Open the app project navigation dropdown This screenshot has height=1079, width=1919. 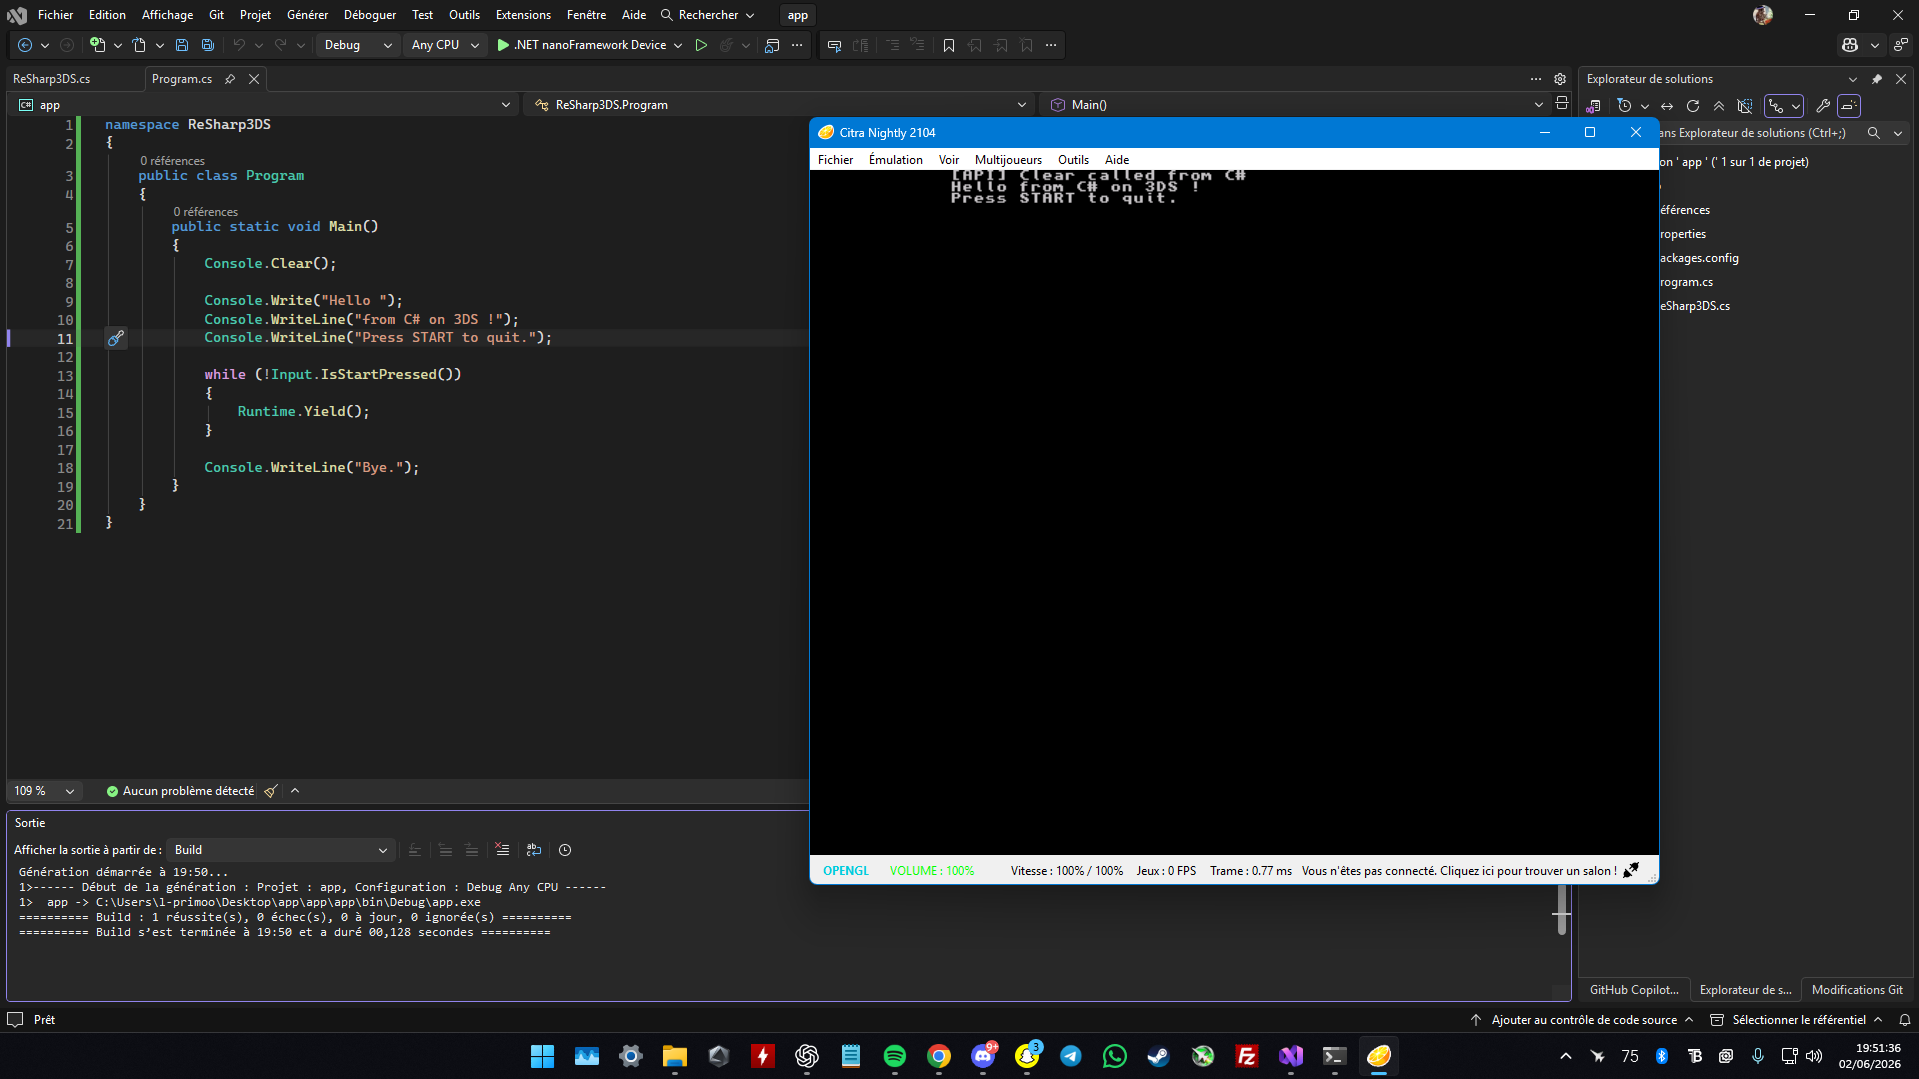click(x=264, y=105)
